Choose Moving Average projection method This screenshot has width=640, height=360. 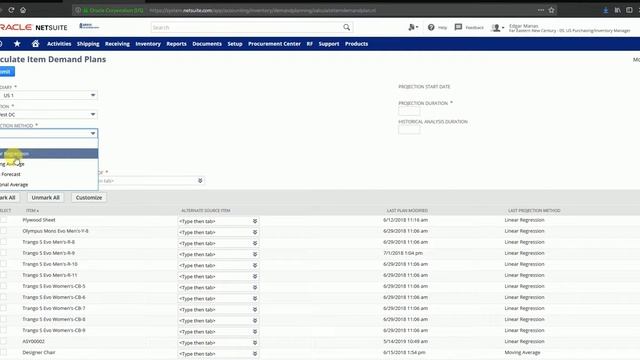(x=49, y=164)
